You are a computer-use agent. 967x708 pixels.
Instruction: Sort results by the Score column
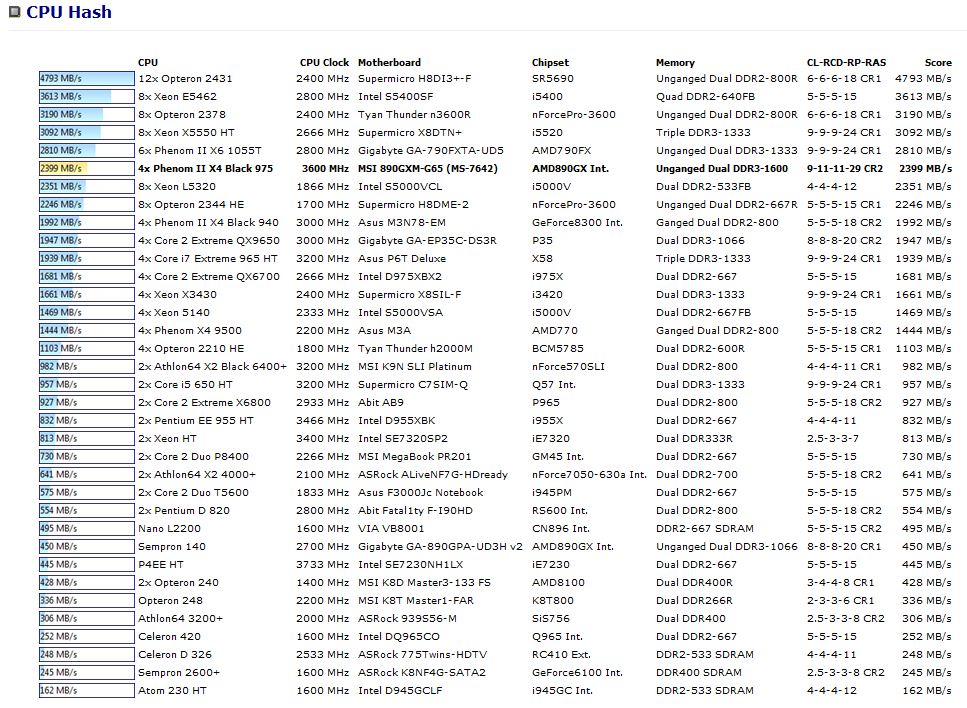937,62
